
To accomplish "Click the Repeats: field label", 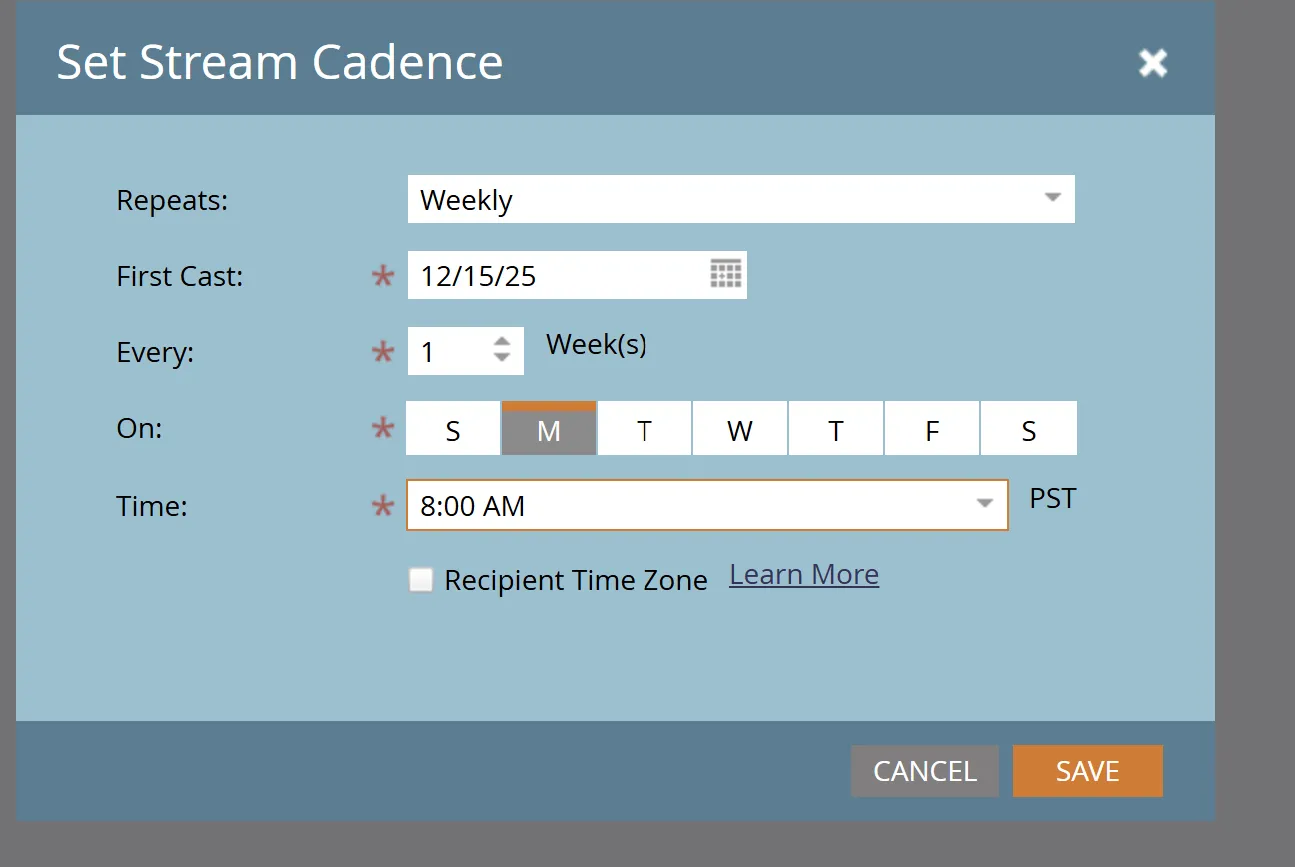I will [173, 200].
